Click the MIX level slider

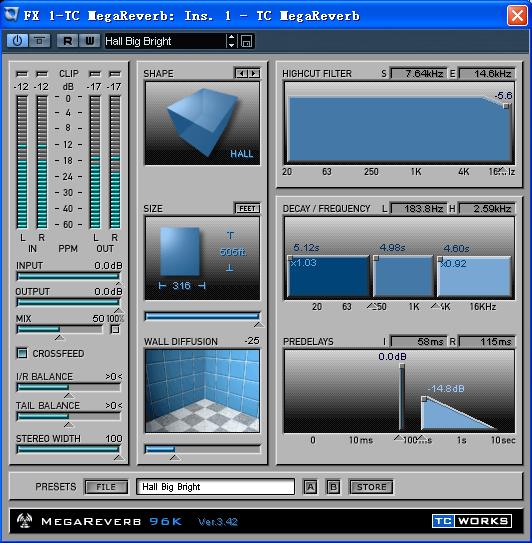click(60, 329)
